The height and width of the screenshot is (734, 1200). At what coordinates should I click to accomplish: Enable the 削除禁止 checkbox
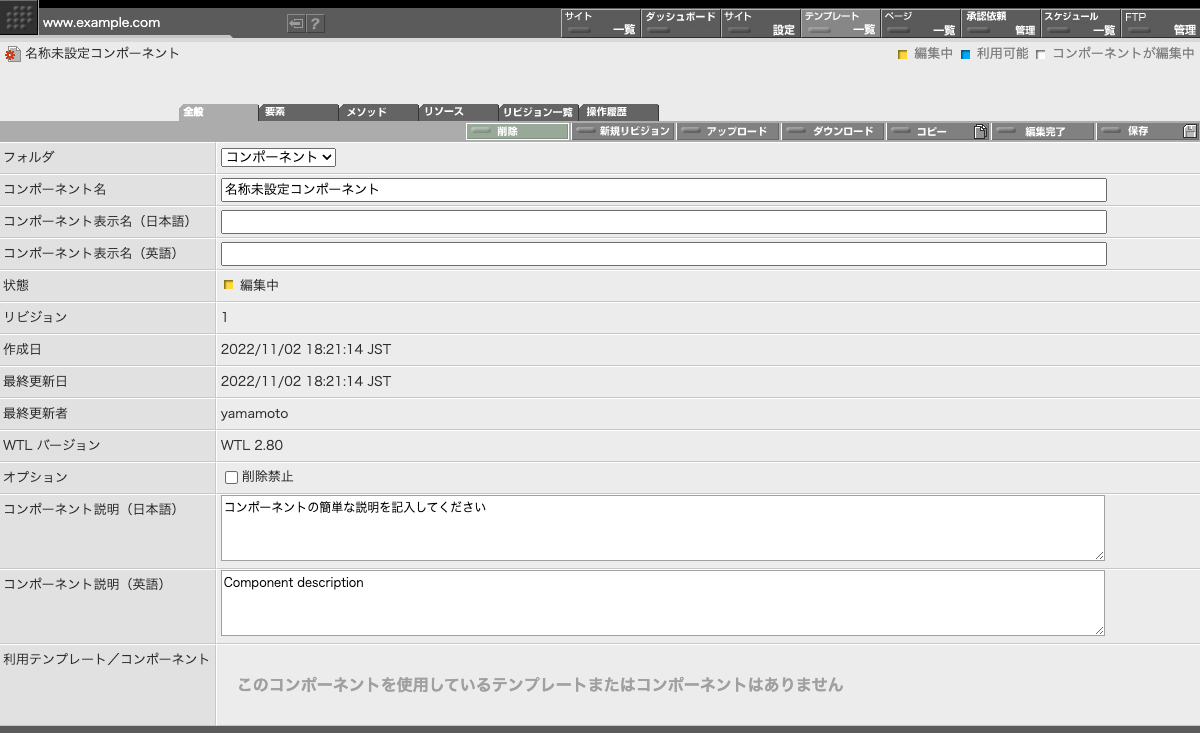(x=231, y=478)
